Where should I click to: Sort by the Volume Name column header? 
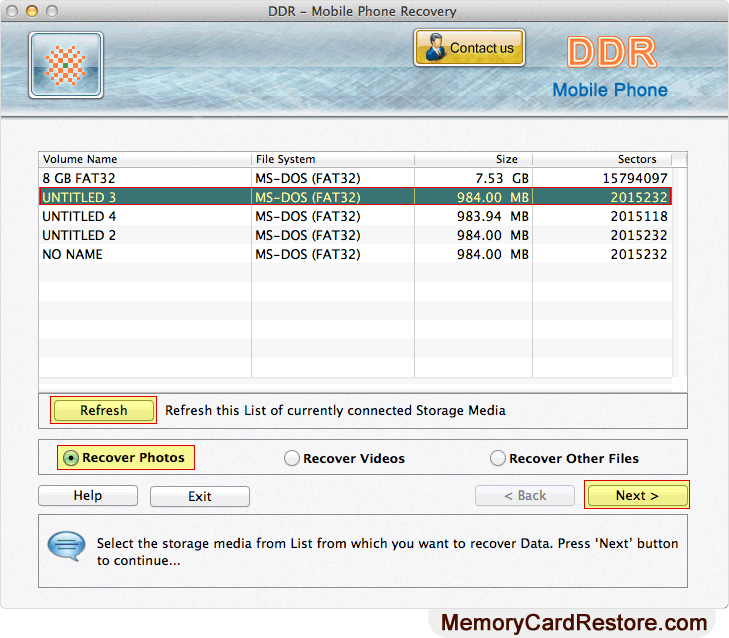coord(144,159)
